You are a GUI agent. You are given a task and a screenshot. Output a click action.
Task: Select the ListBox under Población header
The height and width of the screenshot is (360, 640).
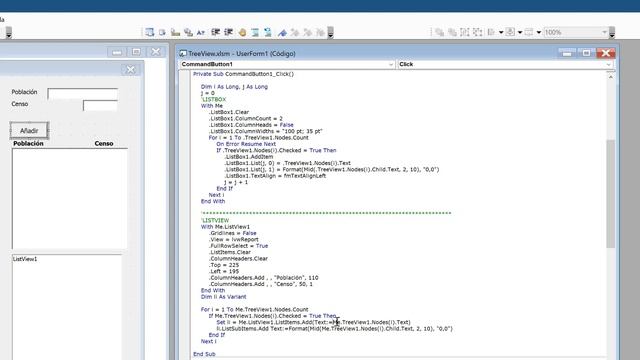(x=69, y=198)
